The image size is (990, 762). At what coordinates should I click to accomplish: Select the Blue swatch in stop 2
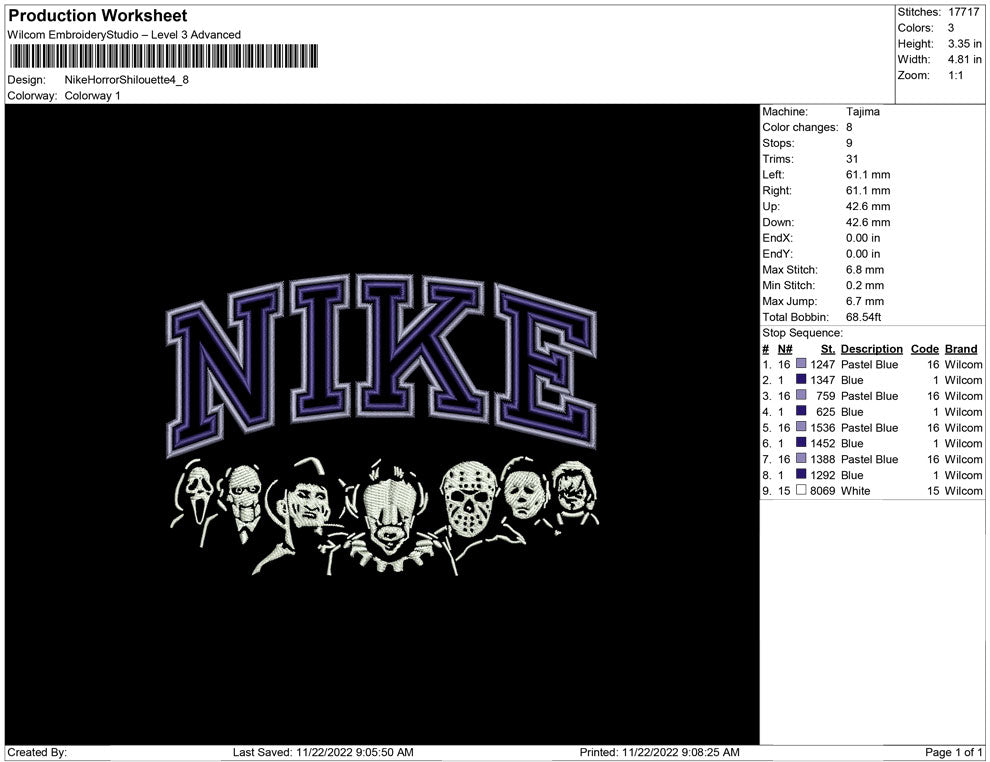(x=801, y=381)
